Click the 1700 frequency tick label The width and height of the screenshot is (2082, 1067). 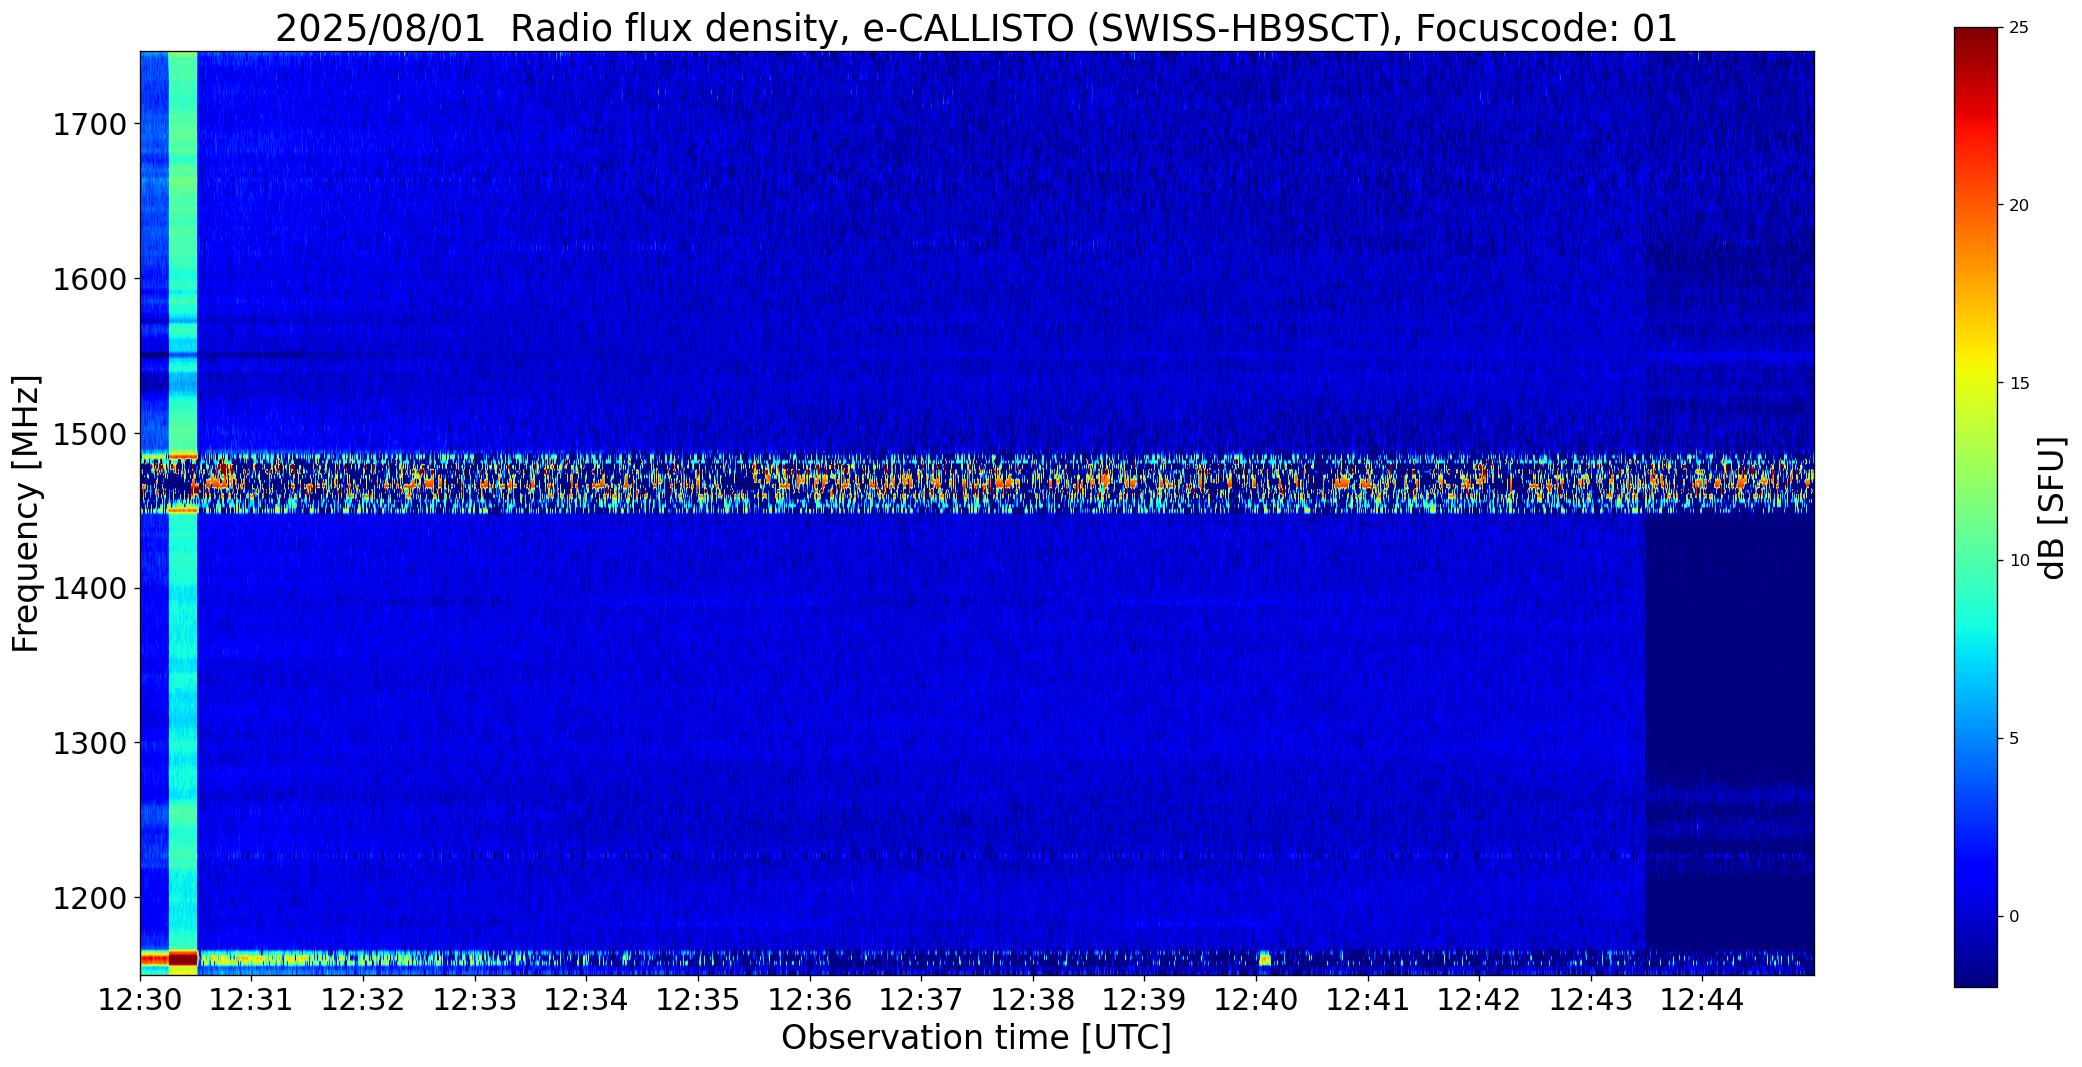coord(89,125)
